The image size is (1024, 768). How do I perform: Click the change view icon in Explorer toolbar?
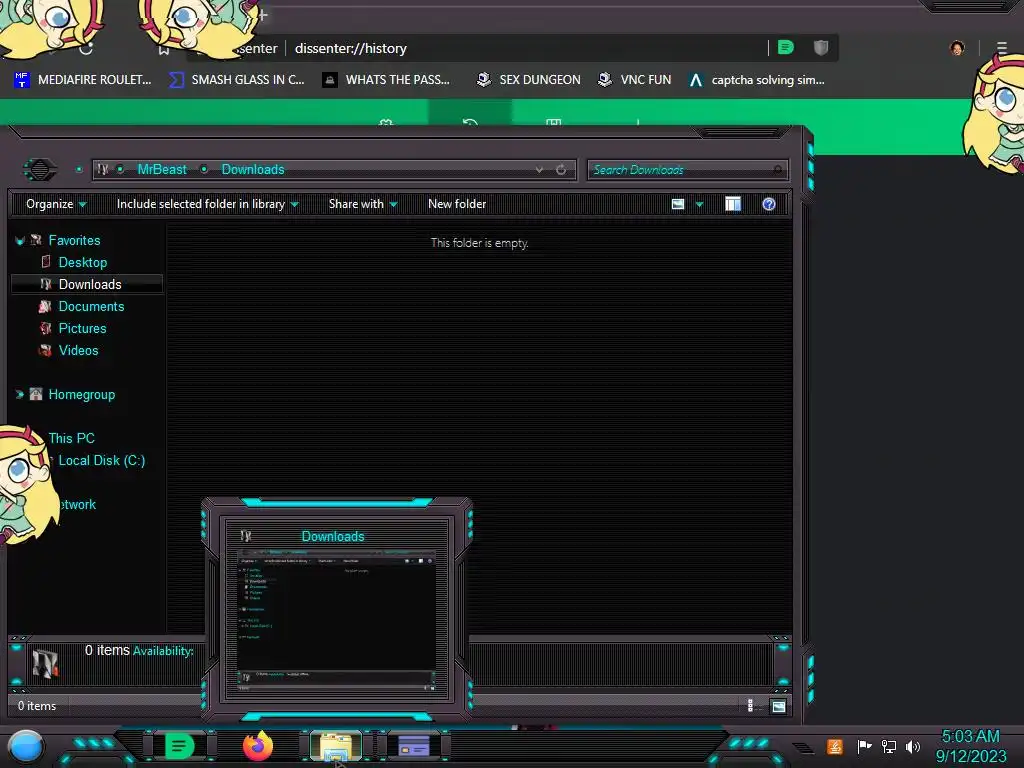tap(678, 204)
